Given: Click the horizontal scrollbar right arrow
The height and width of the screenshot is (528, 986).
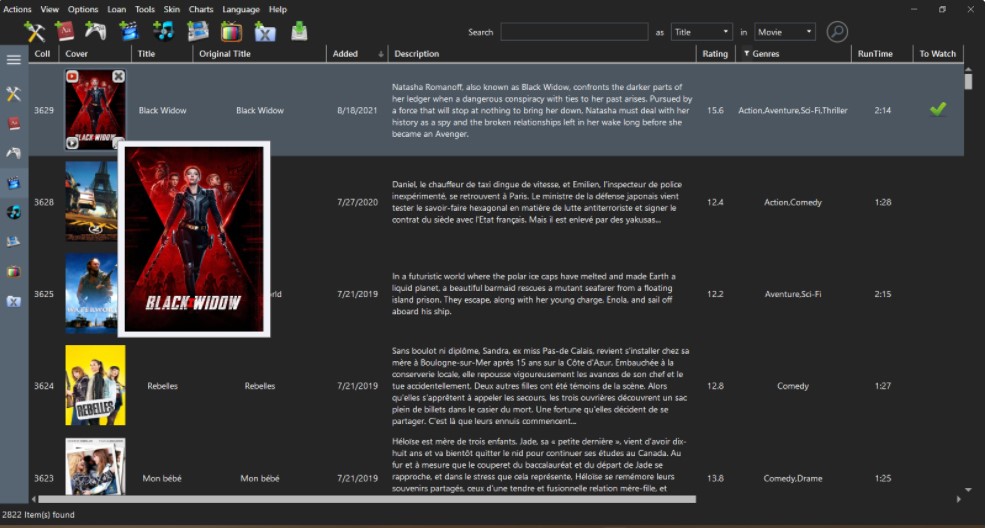Looking at the screenshot, I should 958,499.
